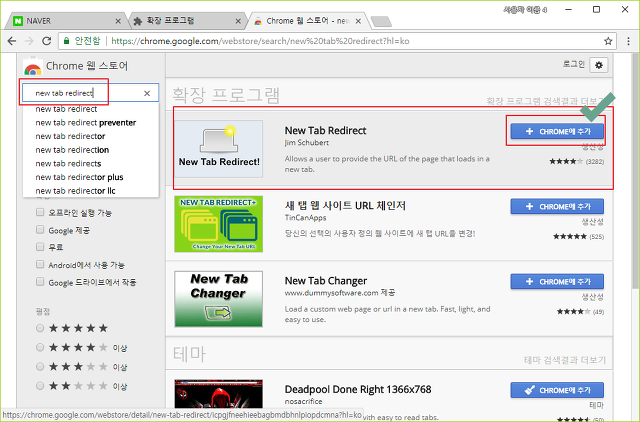This screenshot has height=422, width=640.
Task: Click the author name Jim Schubert
Action: coord(307,142)
